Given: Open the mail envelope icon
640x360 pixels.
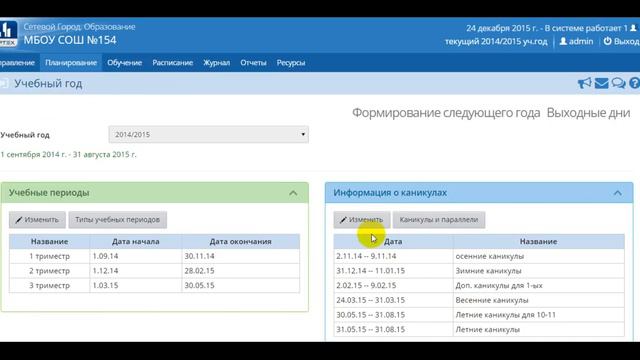Looking at the screenshot, I should [x=601, y=83].
